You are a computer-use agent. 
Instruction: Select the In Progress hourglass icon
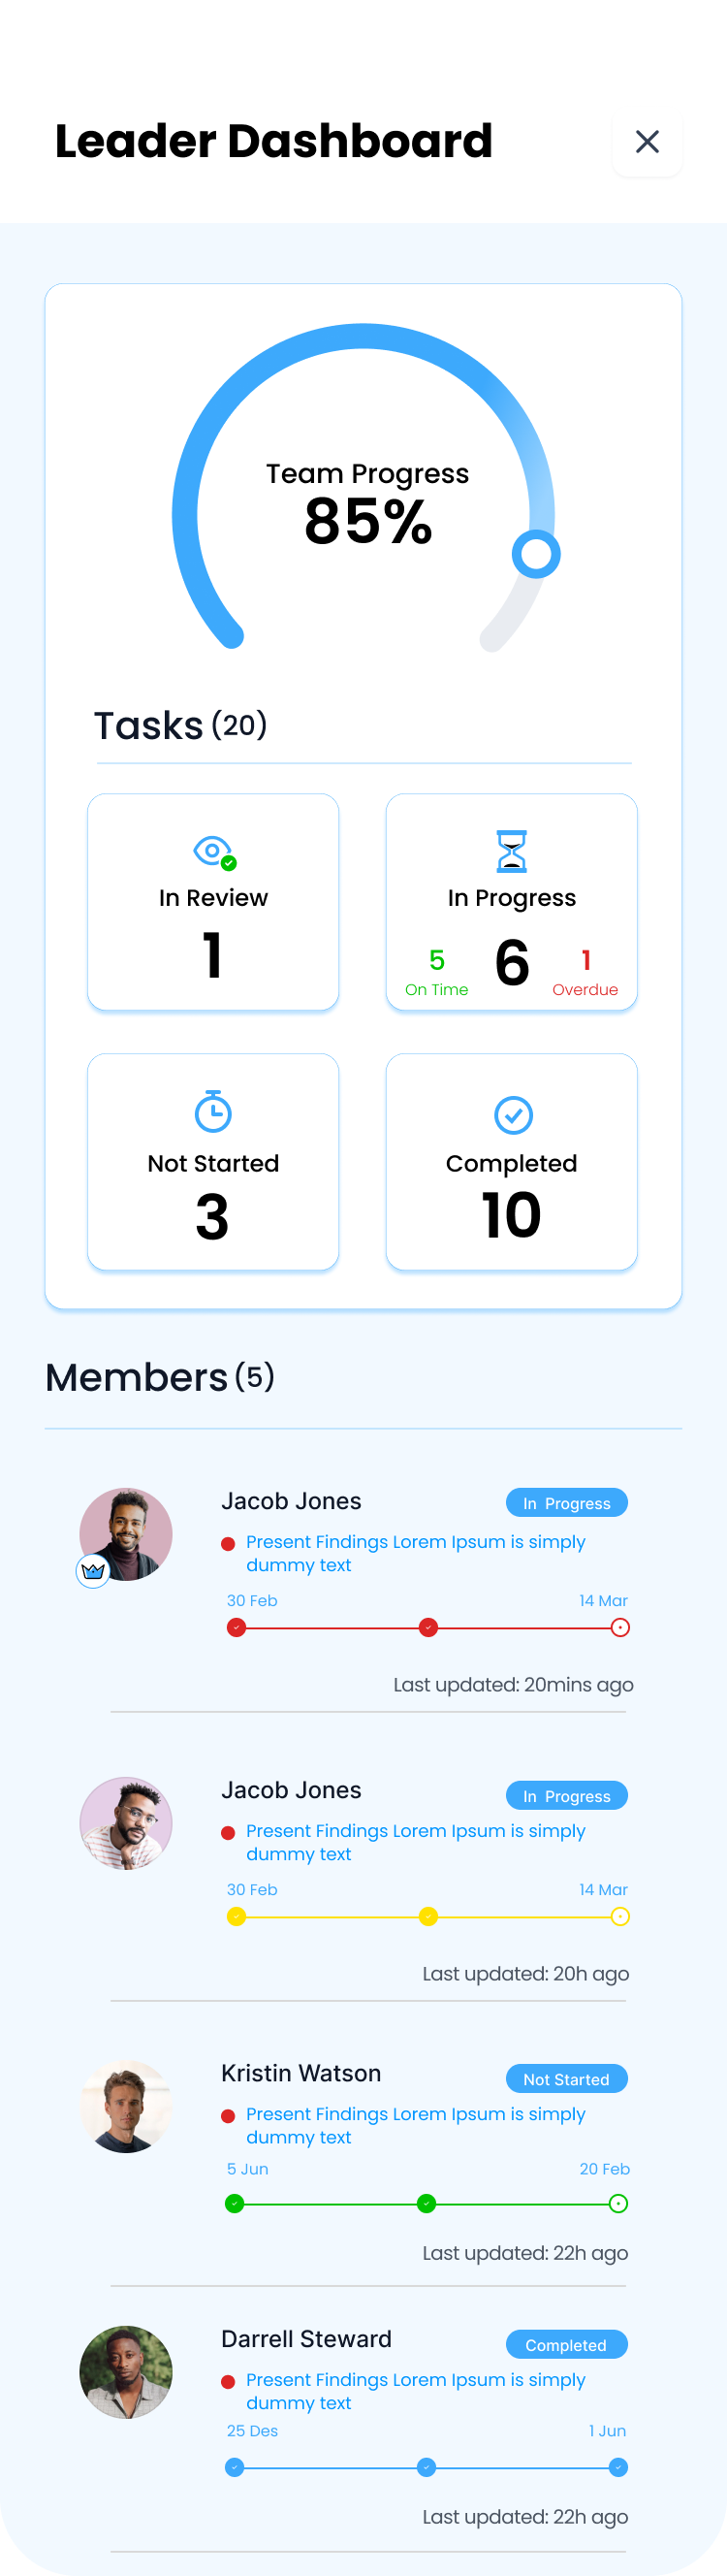pos(511,851)
